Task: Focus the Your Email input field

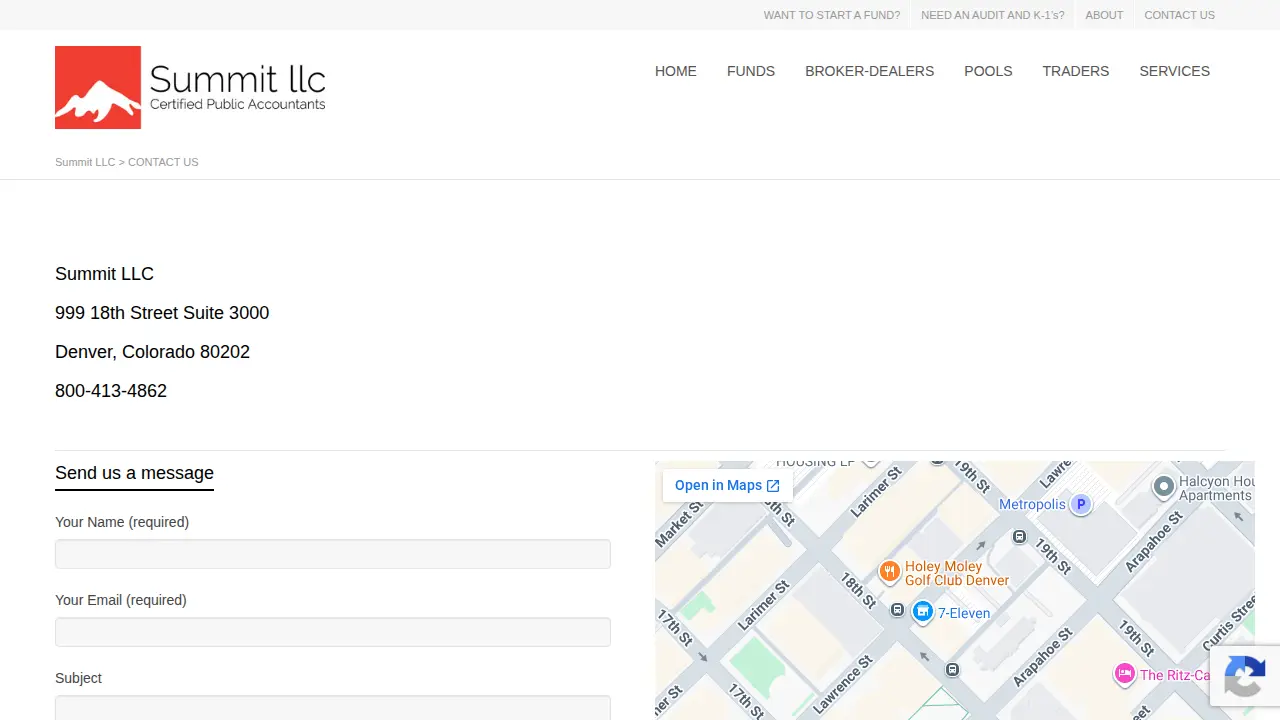Action: [333, 632]
